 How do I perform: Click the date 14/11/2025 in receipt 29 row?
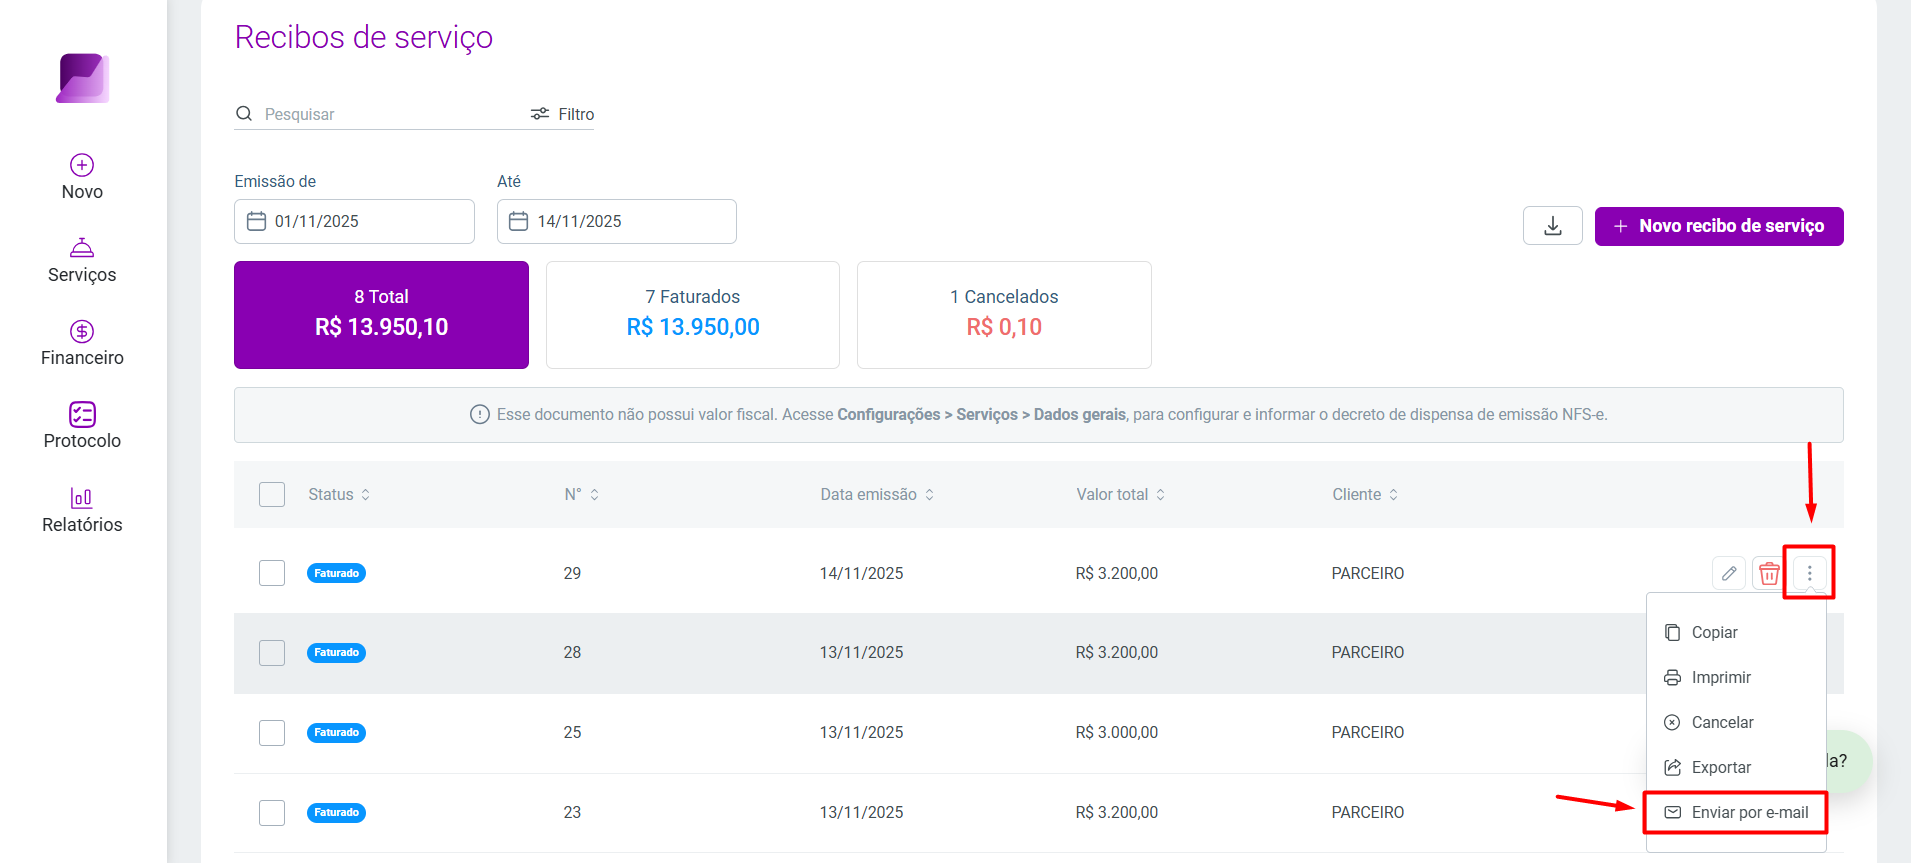[x=861, y=573]
